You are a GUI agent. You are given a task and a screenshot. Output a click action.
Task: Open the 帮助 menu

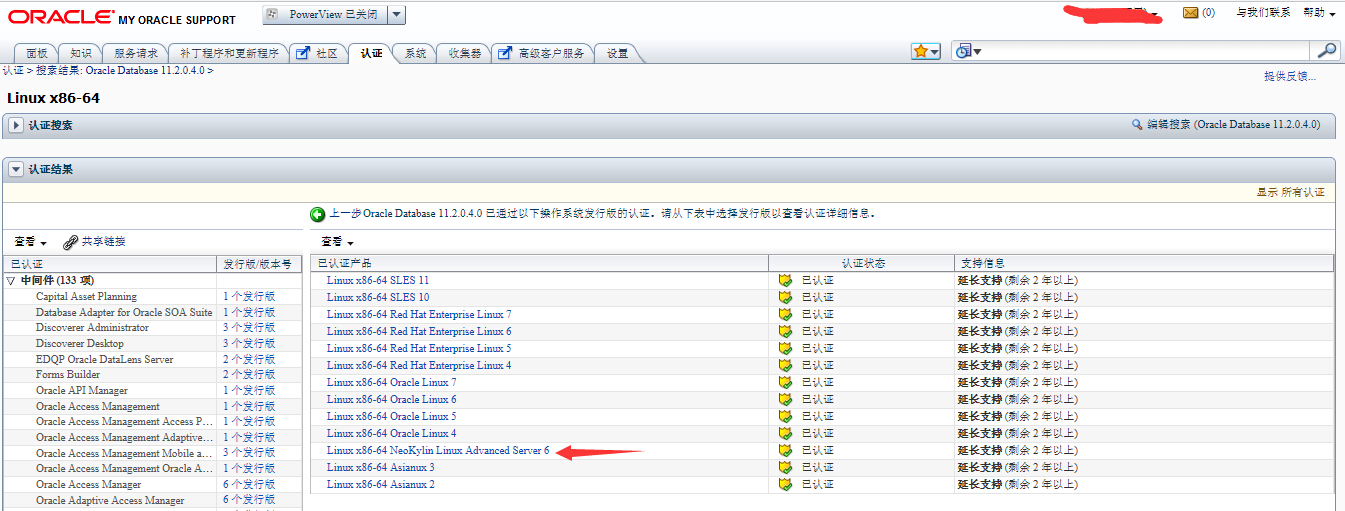1320,13
